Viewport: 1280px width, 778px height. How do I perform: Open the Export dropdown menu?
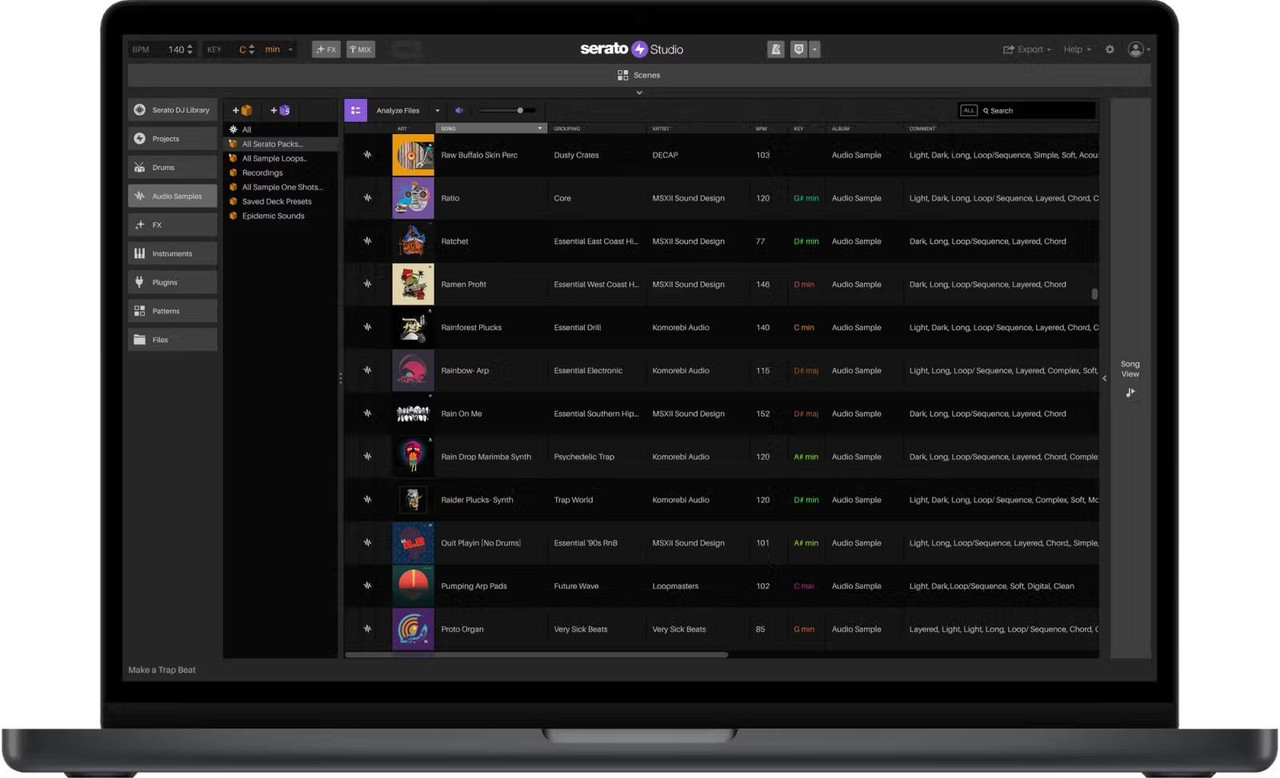coord(1027,49)
